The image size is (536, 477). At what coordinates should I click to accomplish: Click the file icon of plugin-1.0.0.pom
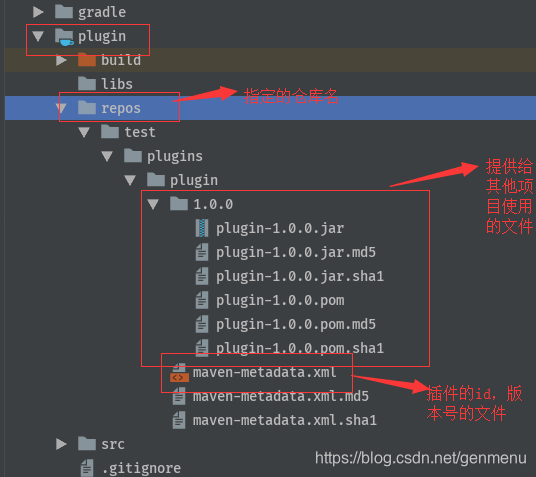pyautogui.click(x=202, y=300)
